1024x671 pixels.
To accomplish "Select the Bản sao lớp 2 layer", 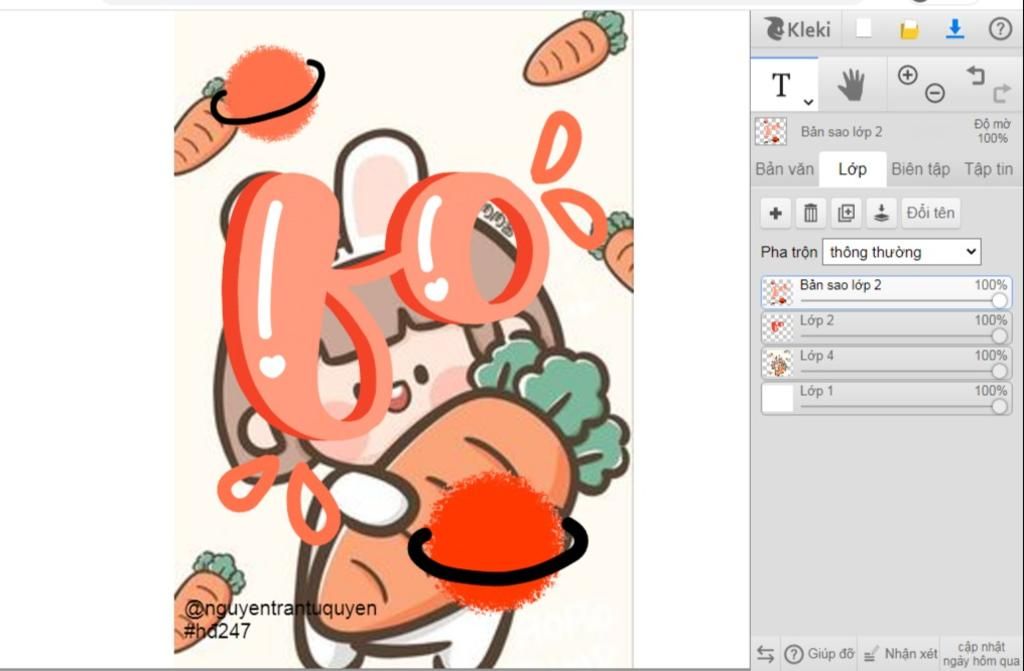I will tap(886, 291).
